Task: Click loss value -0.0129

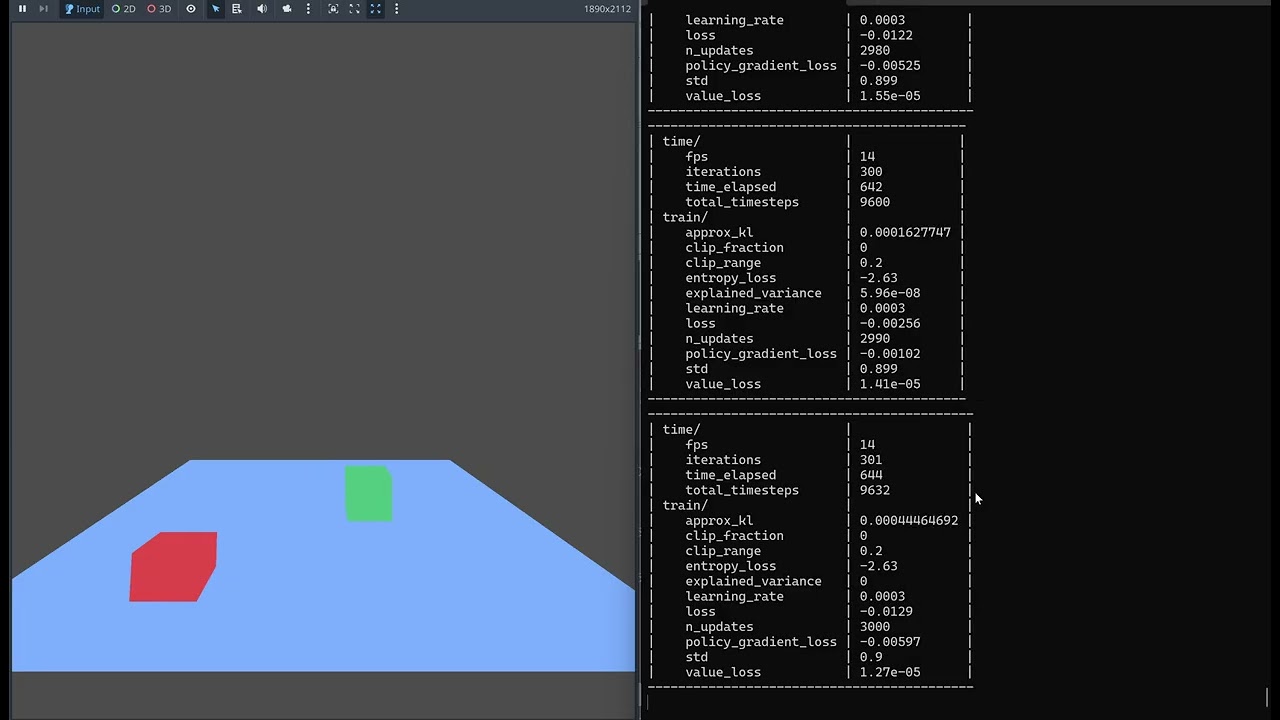Action: pyautogui.click(x=886, y=611)
